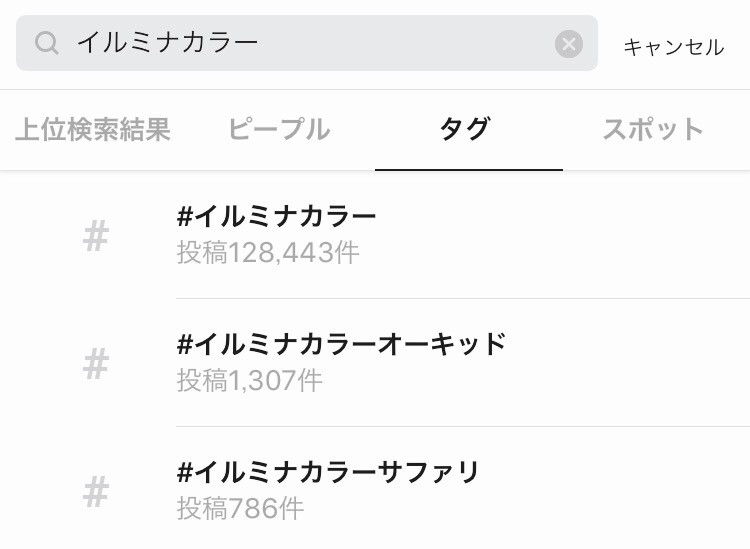This screenshot has width=750, height=549.
Task: Open the #イルミナカラーサファリ hashtag result
Action: pos(328,472)
